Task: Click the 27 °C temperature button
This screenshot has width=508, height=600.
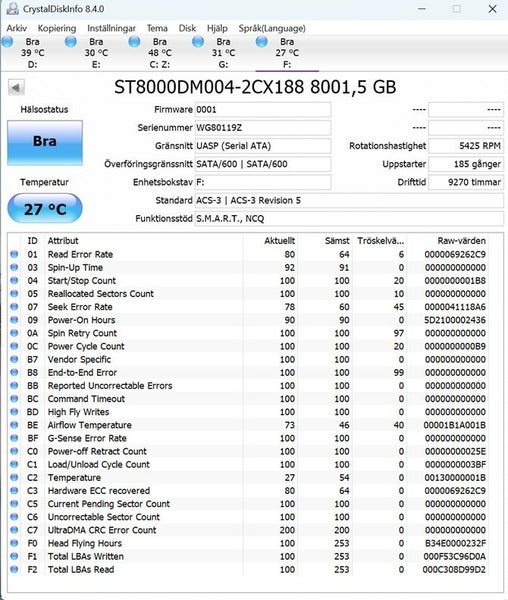Action: (45, 209)
